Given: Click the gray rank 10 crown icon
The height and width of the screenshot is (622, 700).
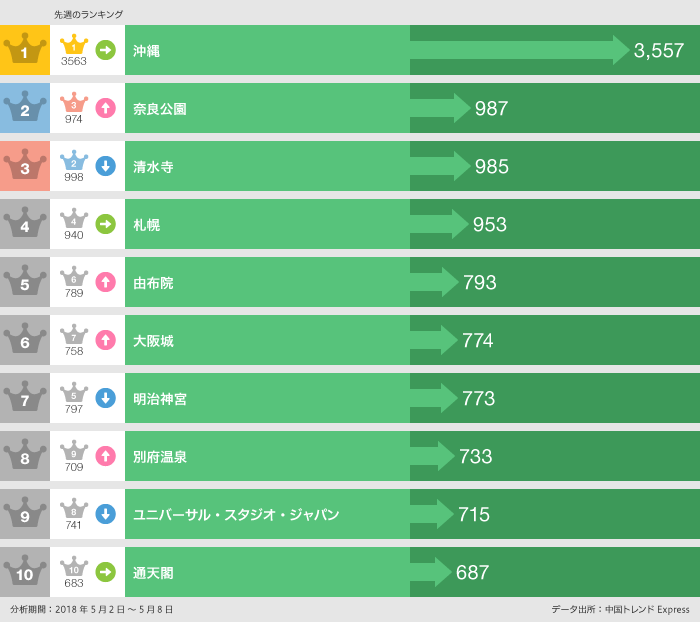Looking at the screenshot, I should (25, 572).
